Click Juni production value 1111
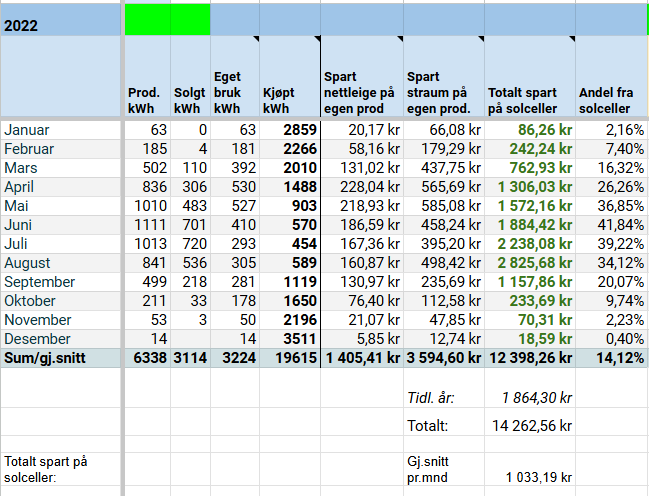The width and height of the screenshot is (649, 496). coord(150,225)
